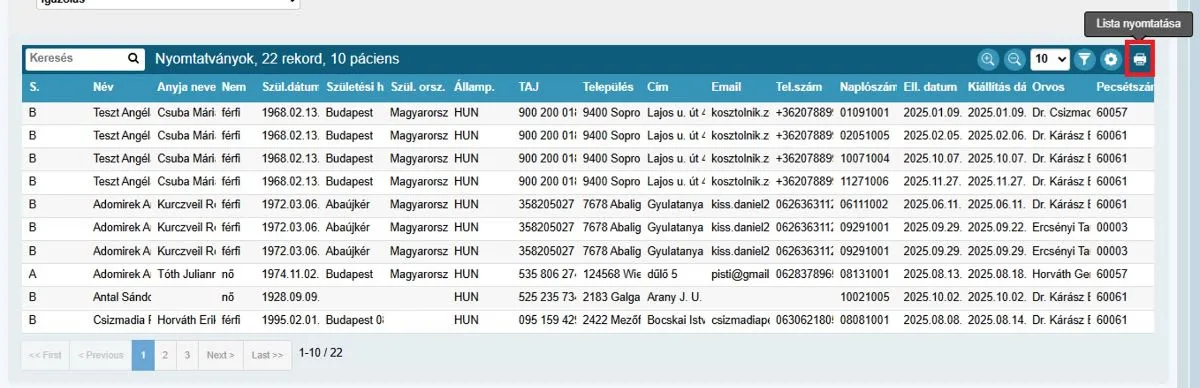Focus the Keresés search field
Screen dimensions: 1200x388
(x=76, y=59)
